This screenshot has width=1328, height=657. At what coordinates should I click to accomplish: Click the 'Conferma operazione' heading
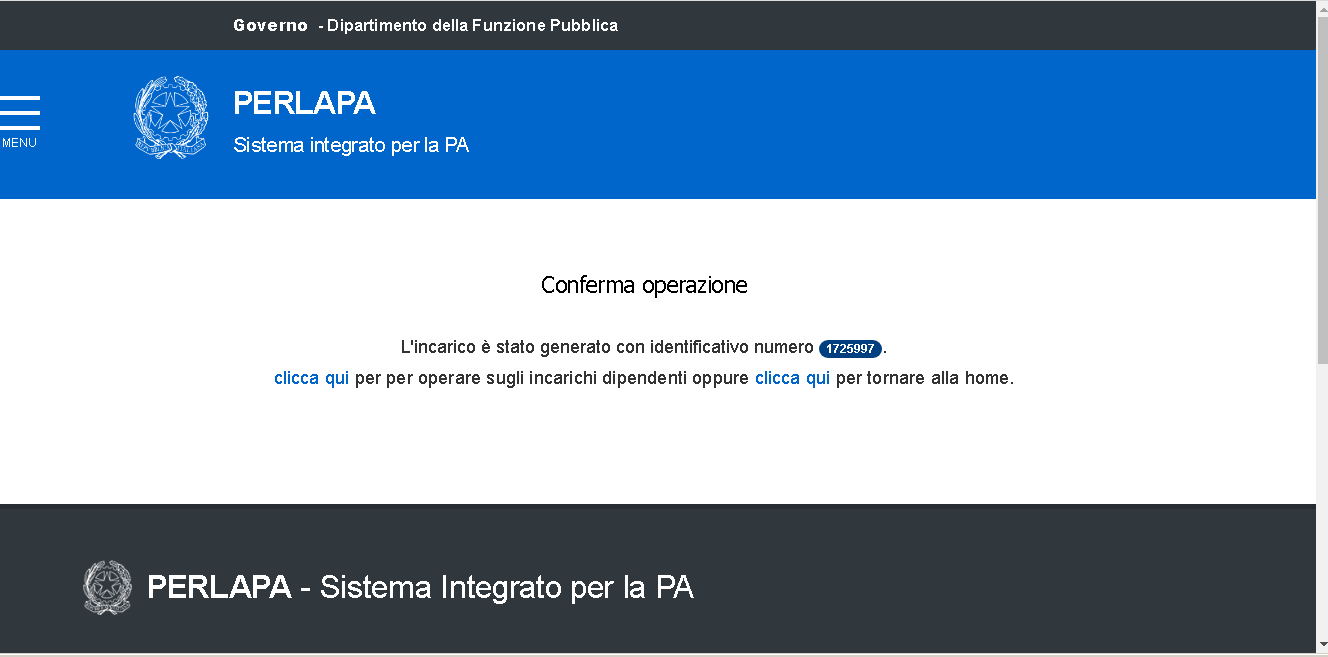coord(644,285)
